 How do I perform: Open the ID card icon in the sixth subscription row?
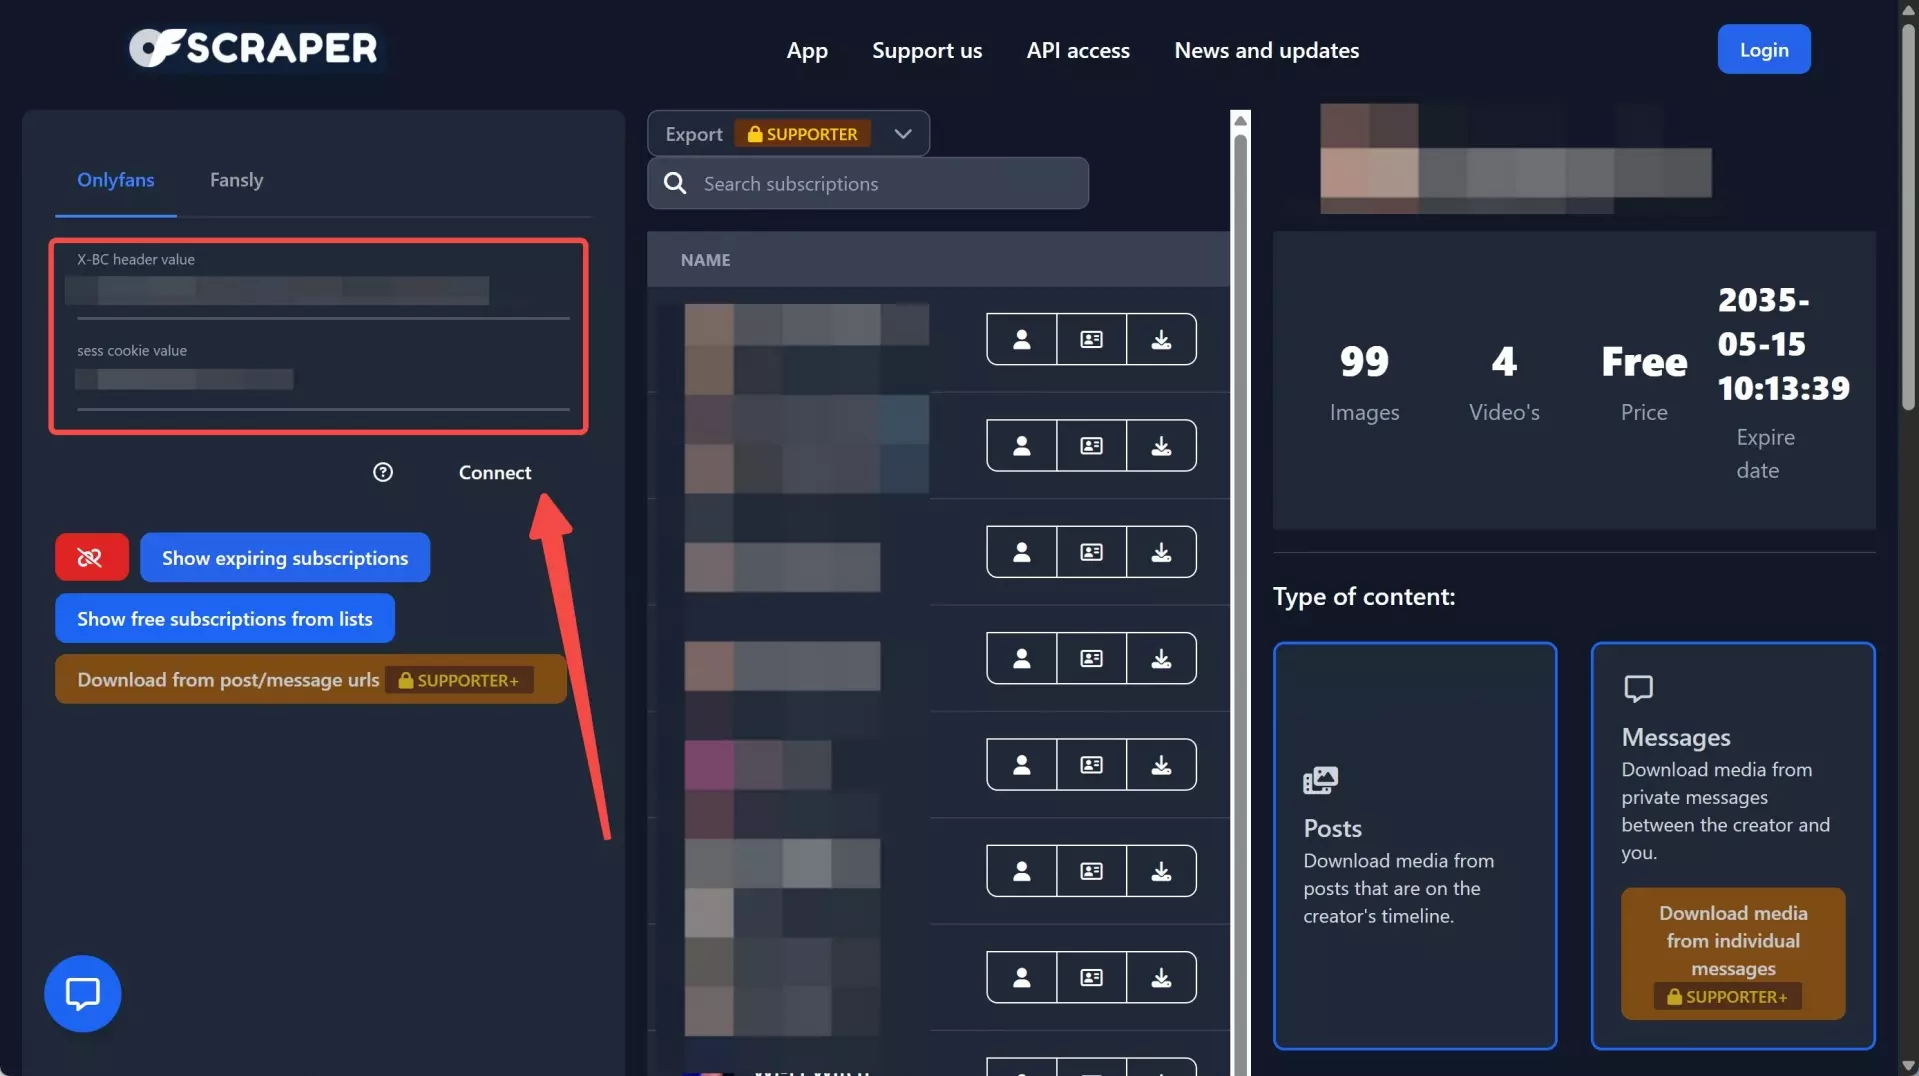coord(1091,871)
